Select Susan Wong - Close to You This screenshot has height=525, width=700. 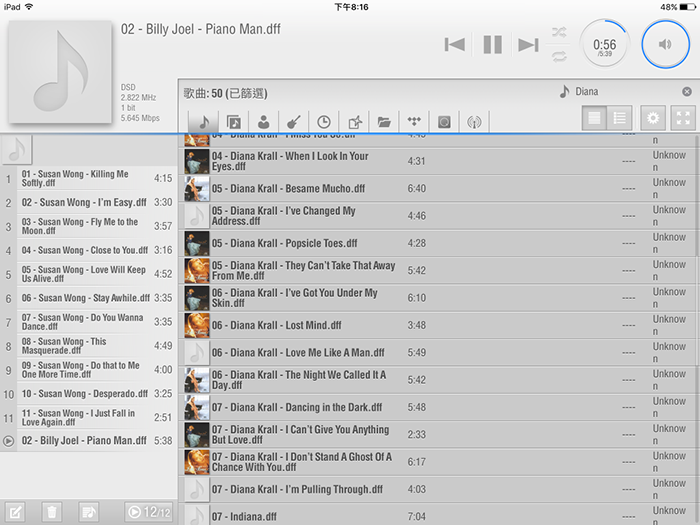click(x=88, y=250)
